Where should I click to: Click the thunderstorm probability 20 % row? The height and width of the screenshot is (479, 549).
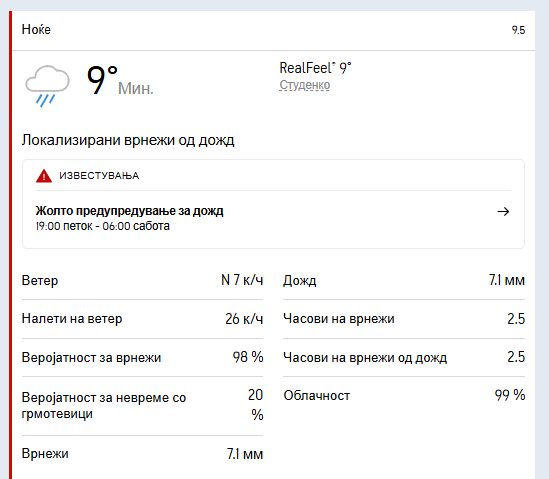(x=142, y=406)
